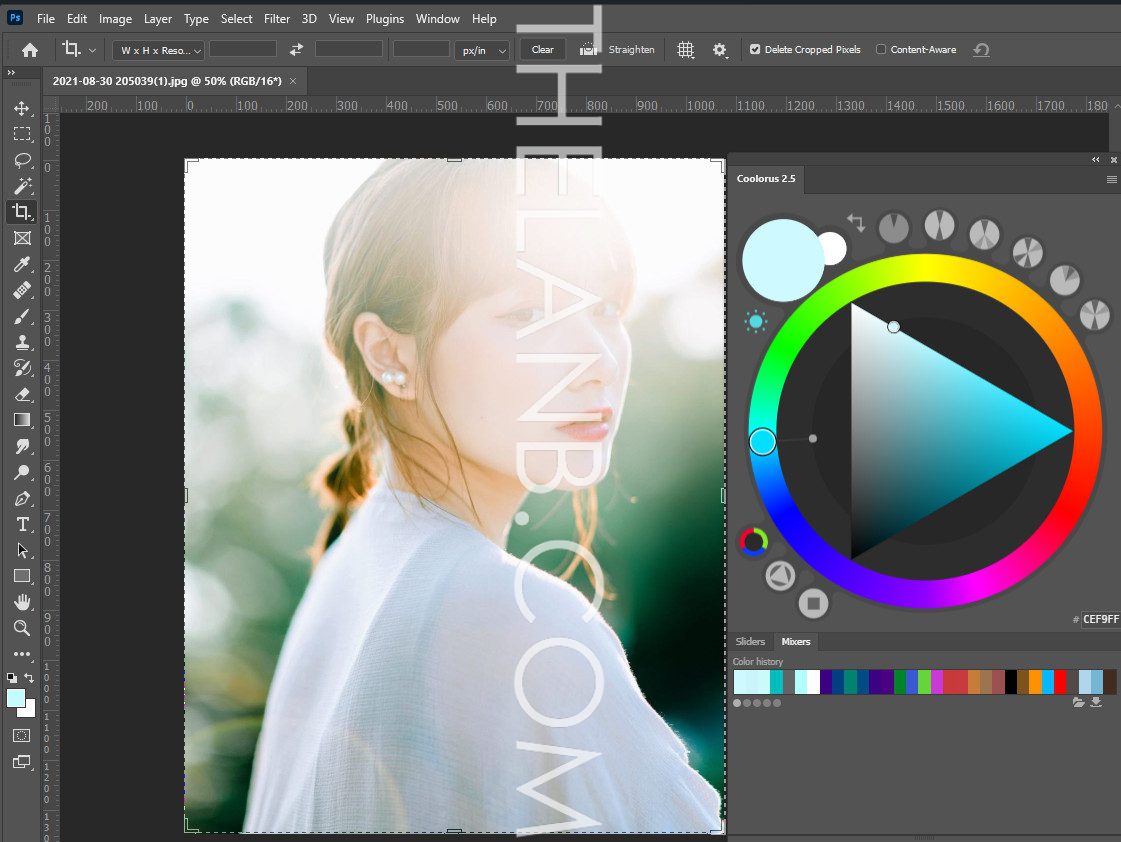Image resolution: width=1121 pixels, height=842 pixels.
Task: Open the Coolorus panel flyout menu
Action: point(1111,180)
